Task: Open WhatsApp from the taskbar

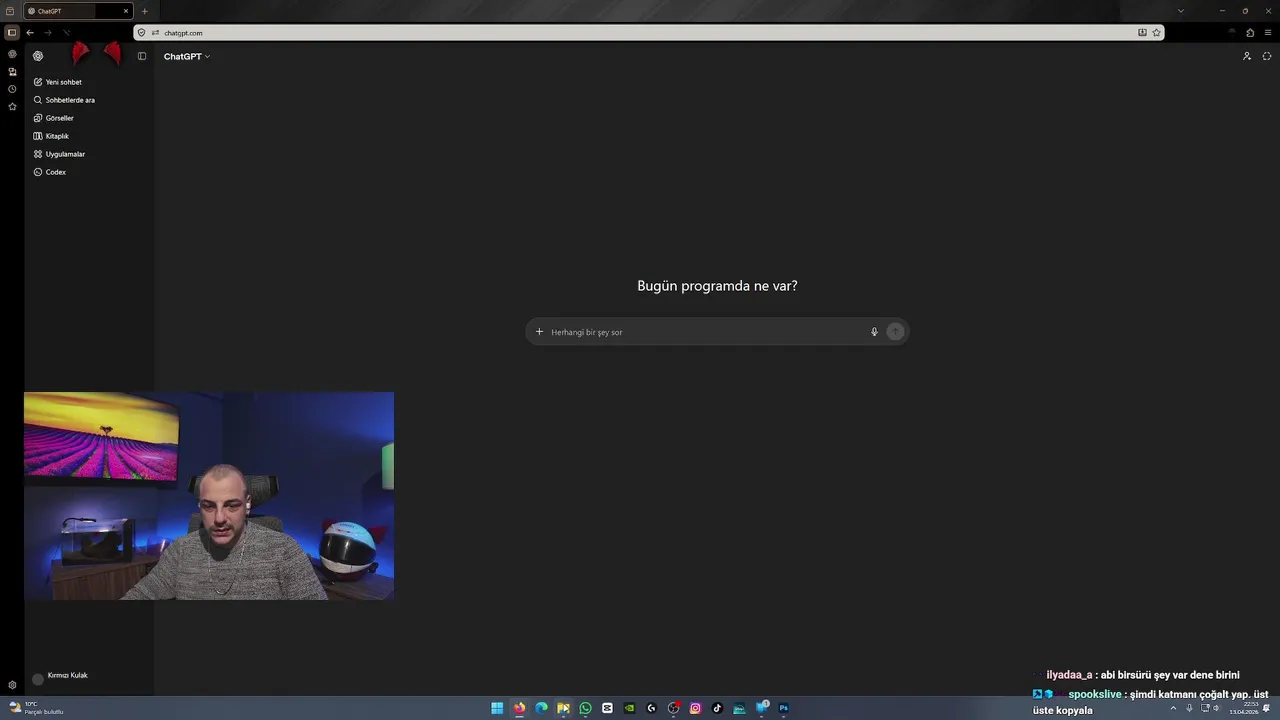Action: click(x=585, y=708)
